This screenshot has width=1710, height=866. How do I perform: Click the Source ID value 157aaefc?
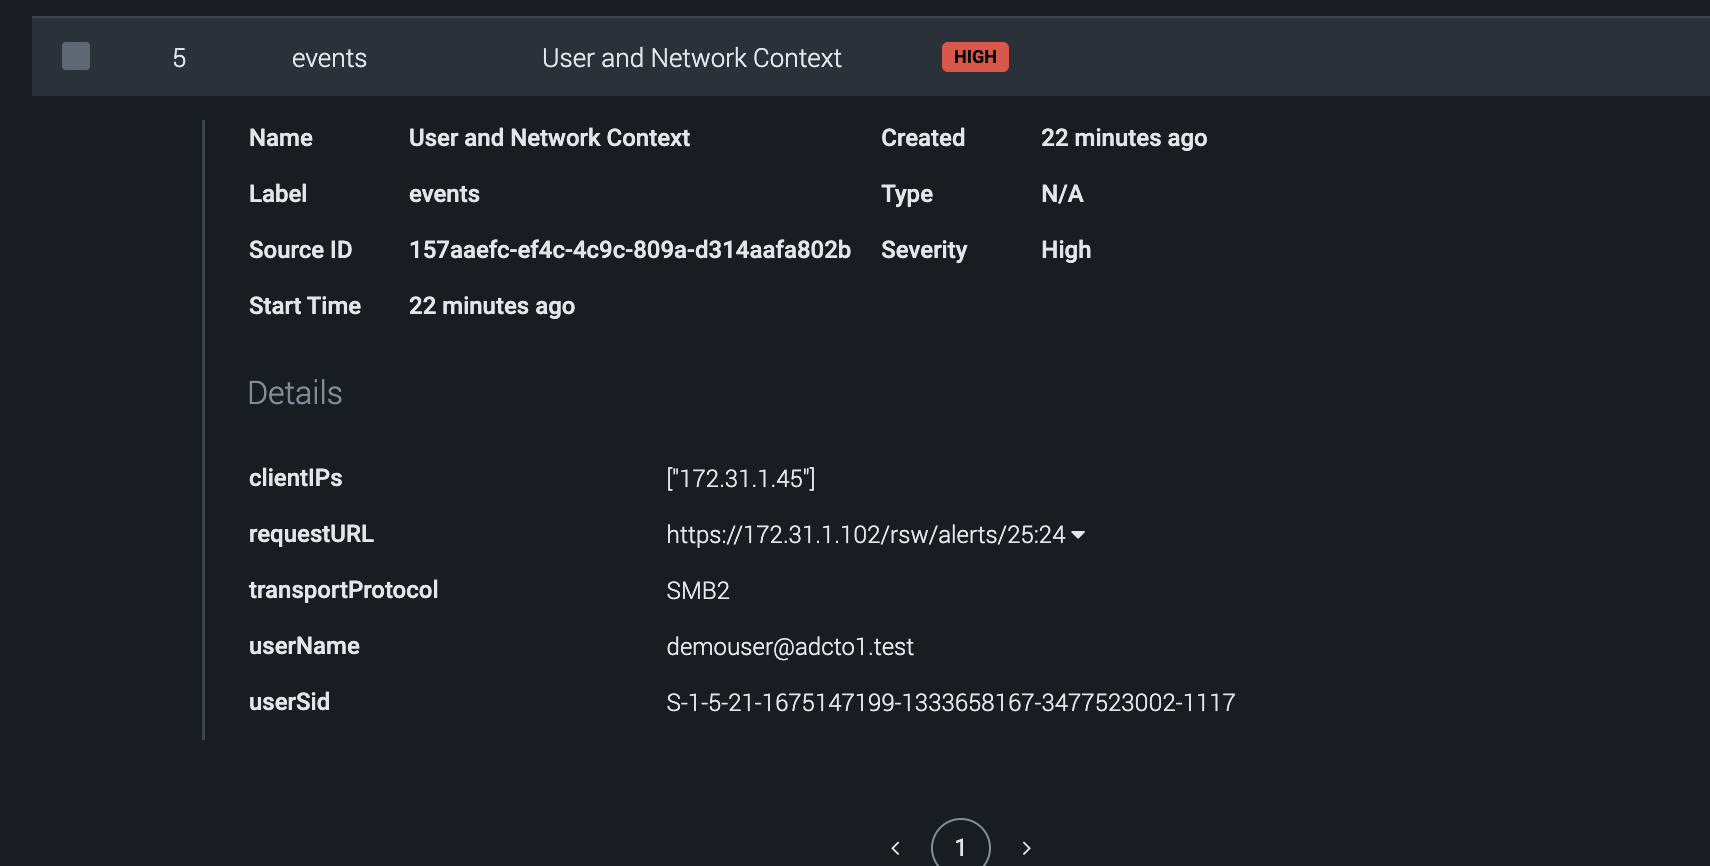(x=629, y=250)
